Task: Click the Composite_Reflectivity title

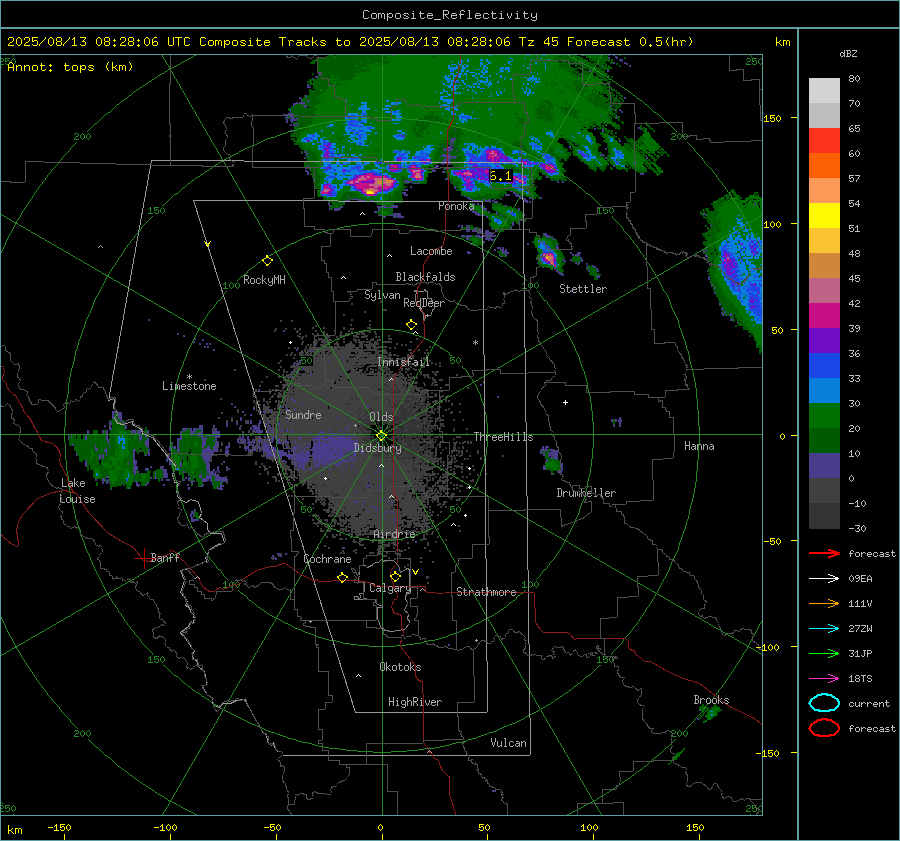Action: point(449,15)
